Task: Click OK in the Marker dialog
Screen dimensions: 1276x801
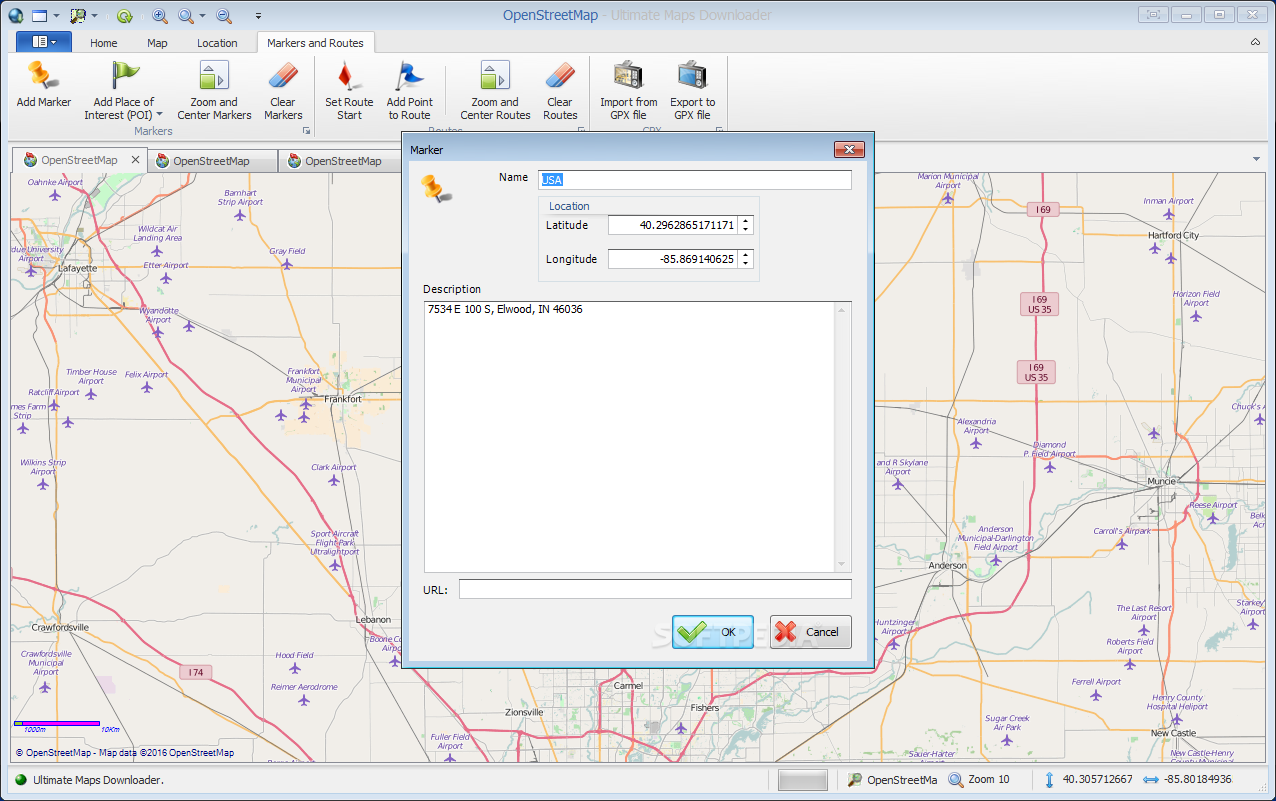Action: (x=713, y=632)
